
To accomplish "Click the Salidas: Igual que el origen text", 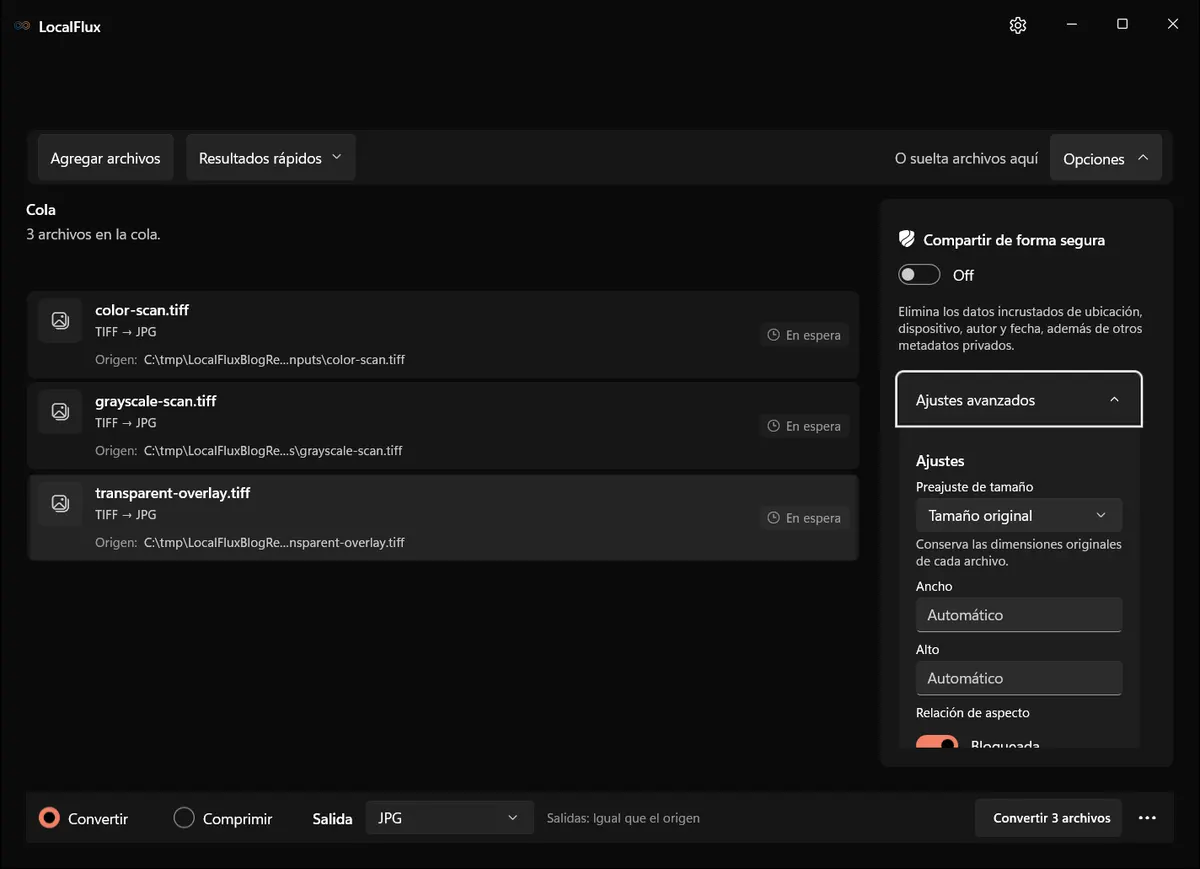I will pos(623,818).
